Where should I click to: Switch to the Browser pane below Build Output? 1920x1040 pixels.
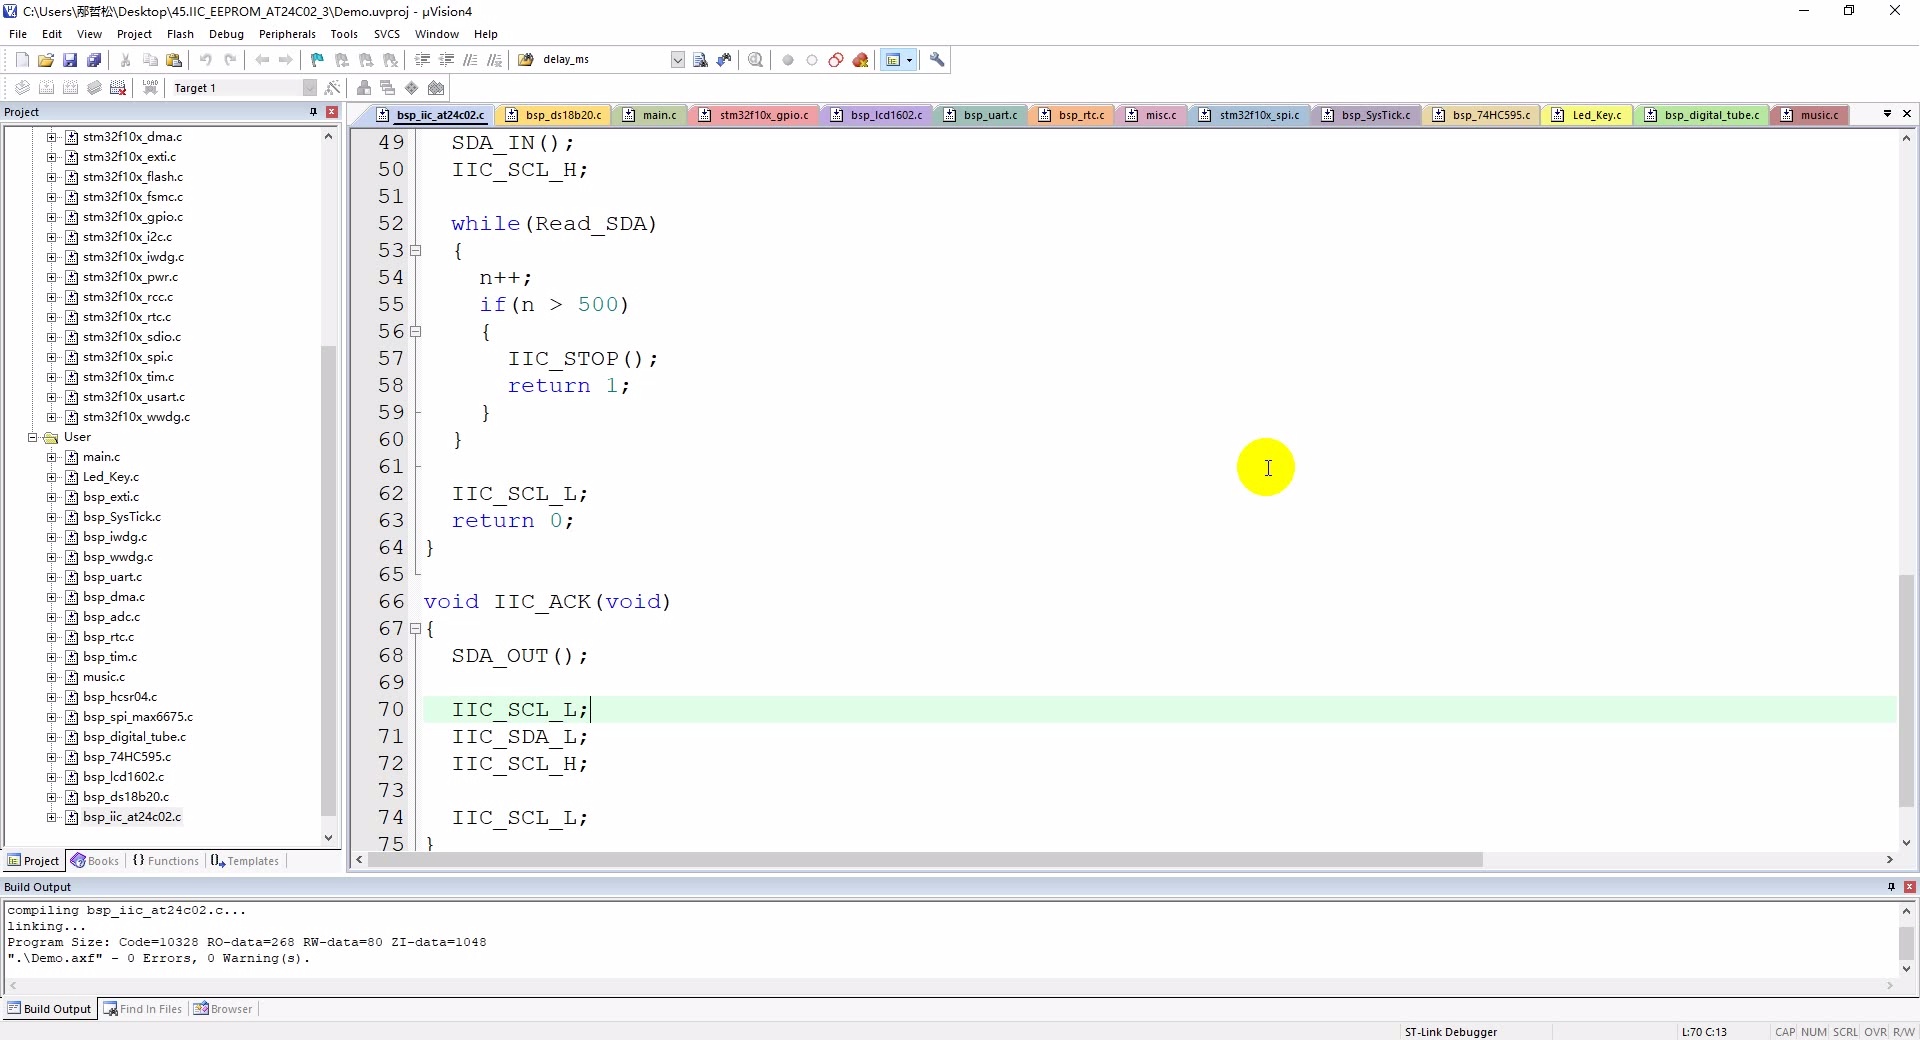224,1008
